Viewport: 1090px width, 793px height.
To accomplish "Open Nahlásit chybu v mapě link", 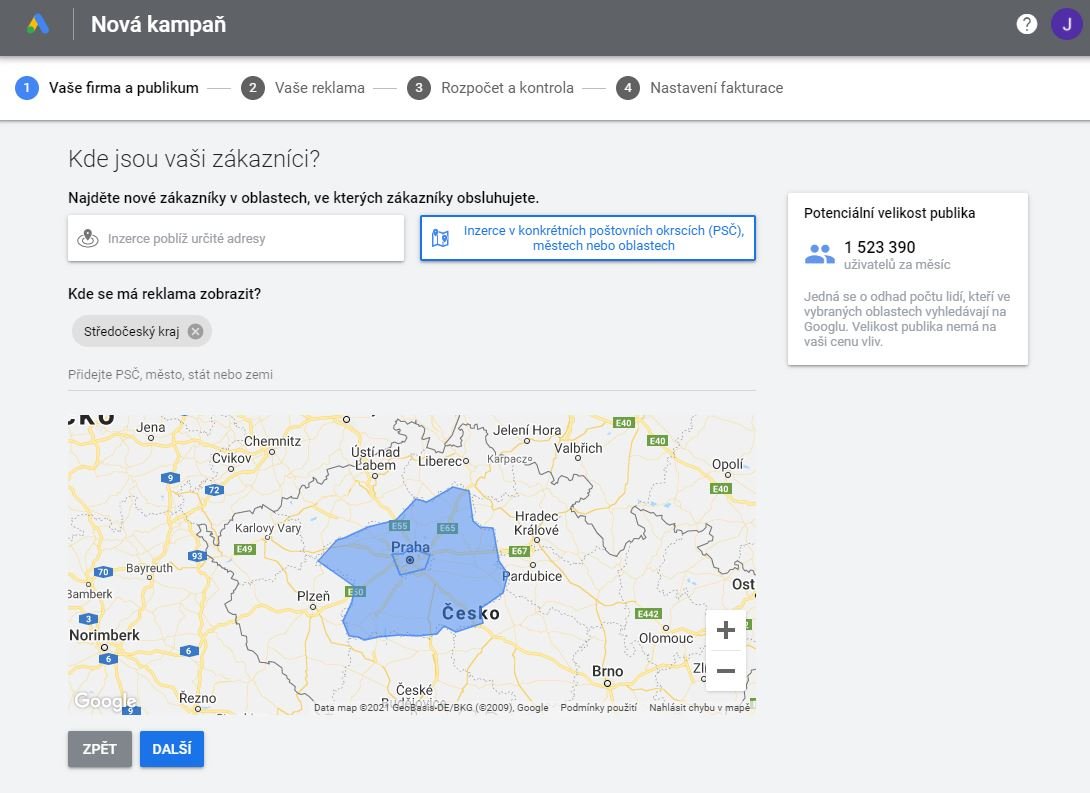I will tap(699, 708).
